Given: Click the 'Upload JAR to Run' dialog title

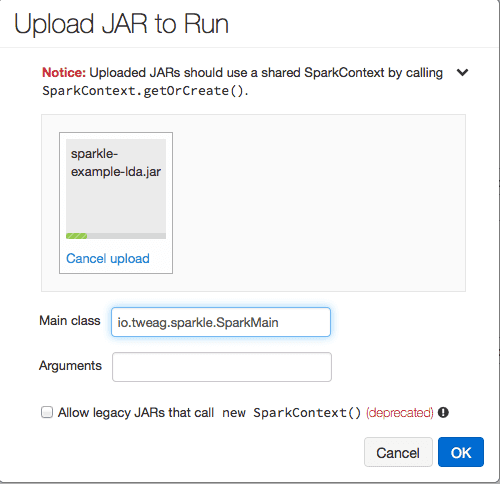Looking at the screenshot, I should tap(121, 24).
